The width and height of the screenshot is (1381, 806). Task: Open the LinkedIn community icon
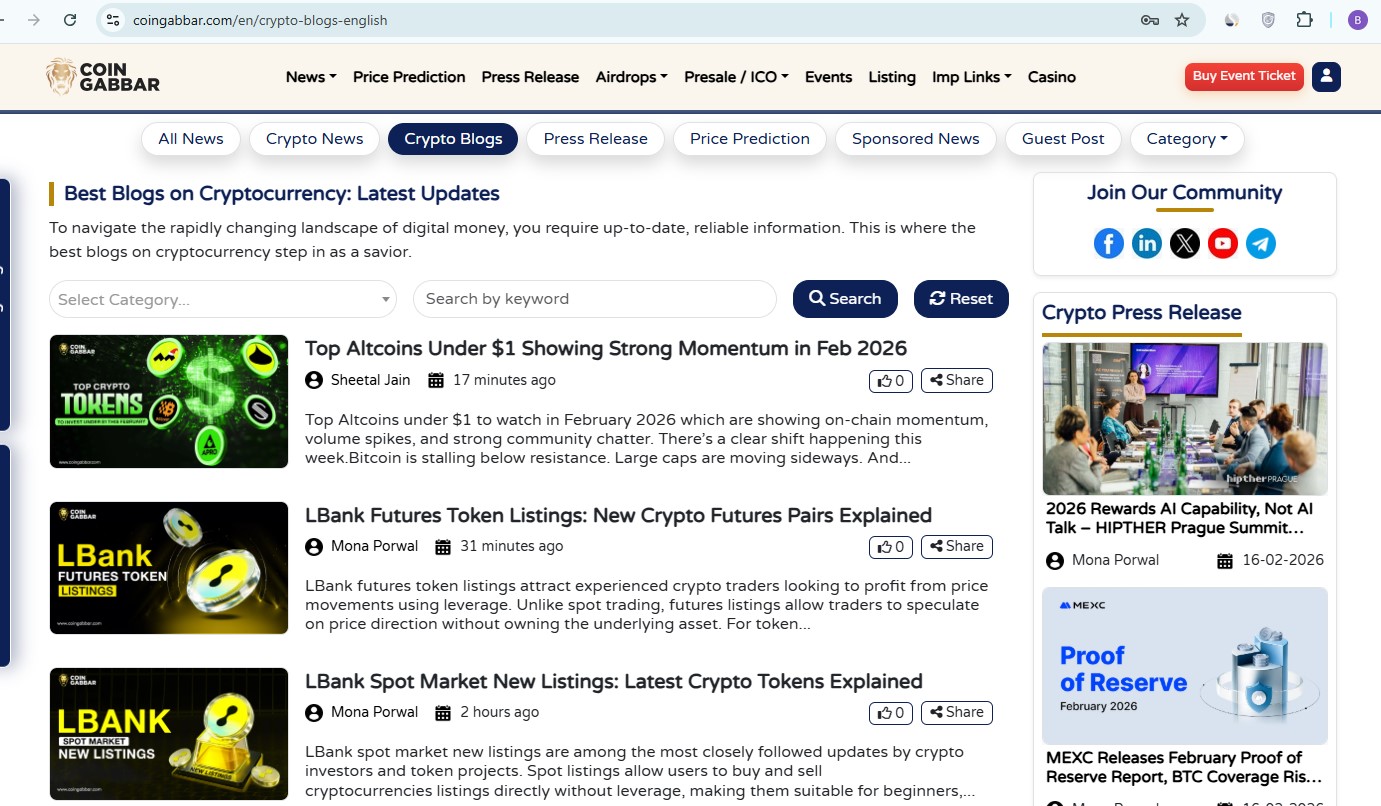[1147, 243]
